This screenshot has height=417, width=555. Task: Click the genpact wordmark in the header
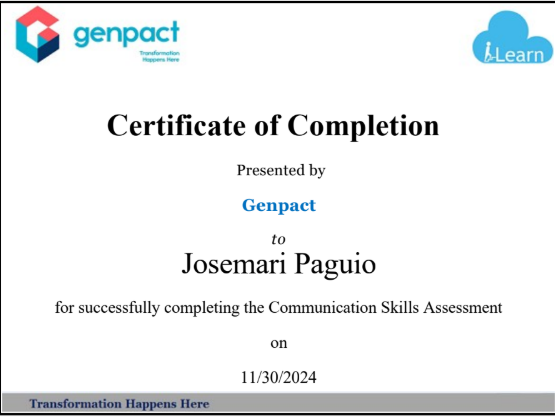click(126, 34)
